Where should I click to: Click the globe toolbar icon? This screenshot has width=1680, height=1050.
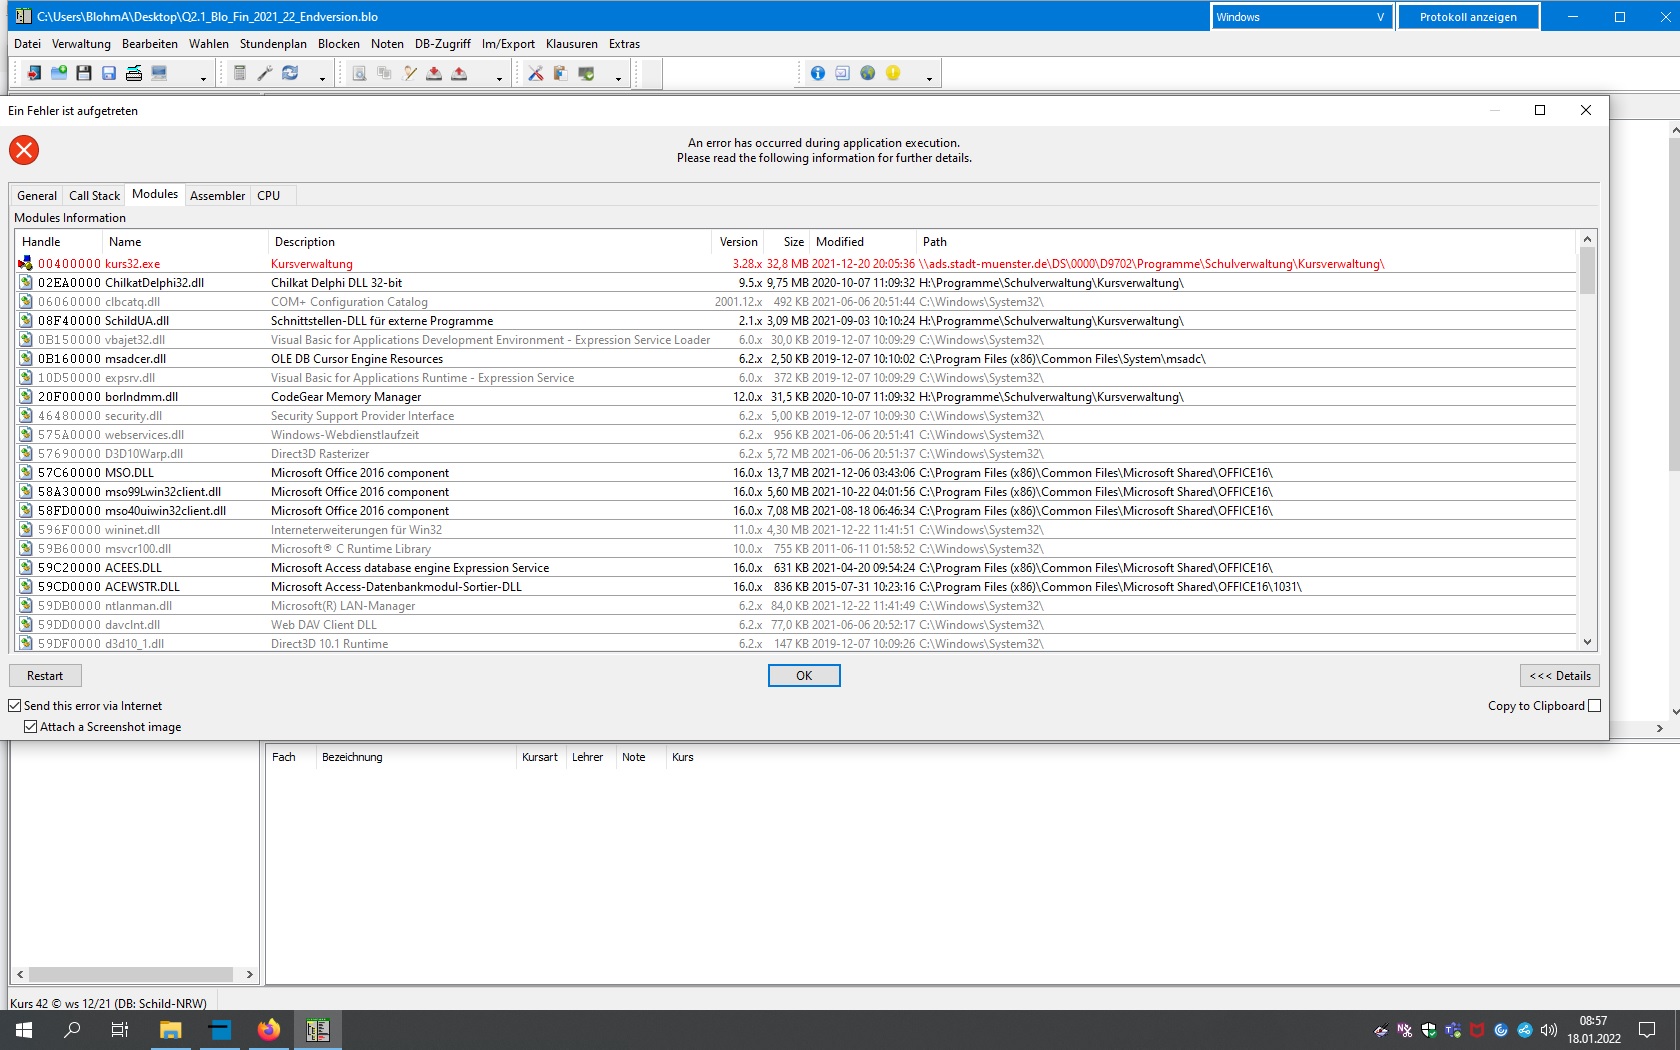click(x=868, y=73)
